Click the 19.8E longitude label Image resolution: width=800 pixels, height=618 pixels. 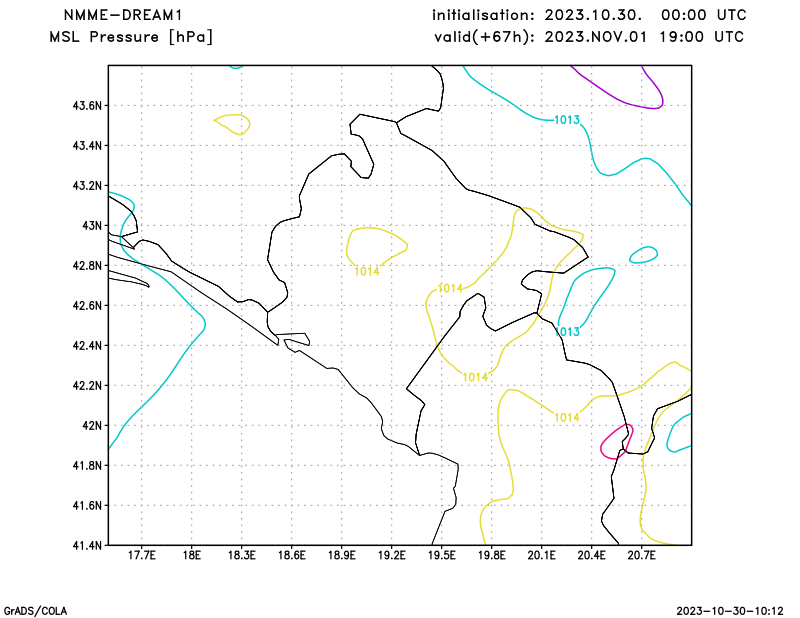pos(491,556)
